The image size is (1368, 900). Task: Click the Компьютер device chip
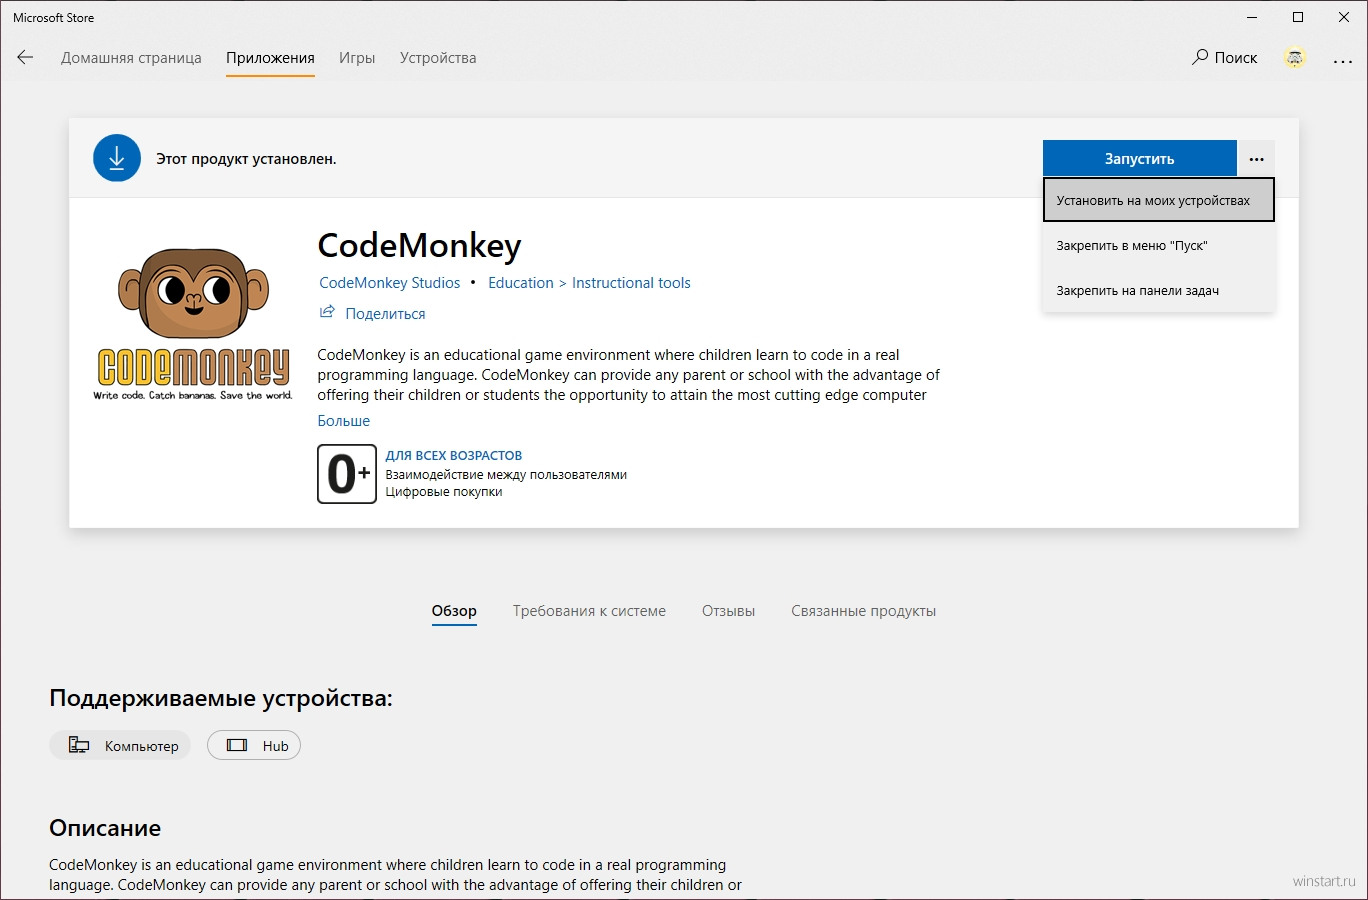click(x=120, y=745)
